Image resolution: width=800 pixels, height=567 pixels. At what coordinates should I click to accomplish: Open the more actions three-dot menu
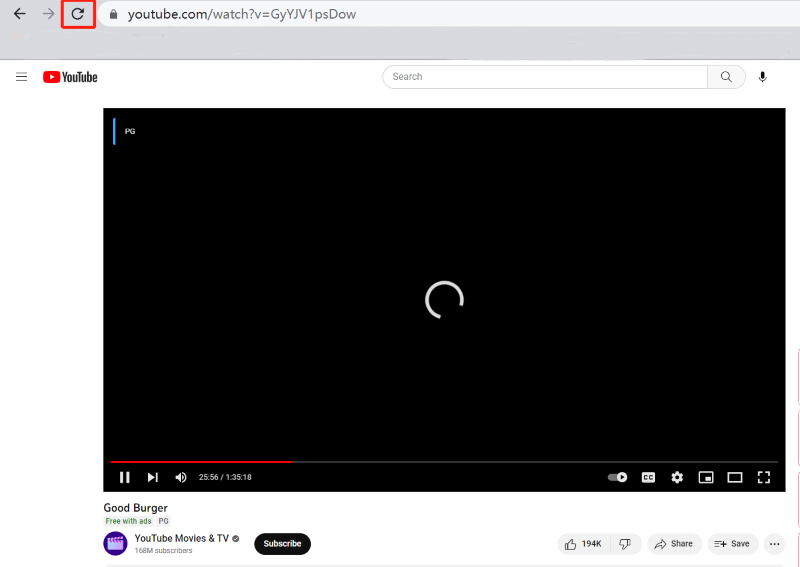click(774, 544)
